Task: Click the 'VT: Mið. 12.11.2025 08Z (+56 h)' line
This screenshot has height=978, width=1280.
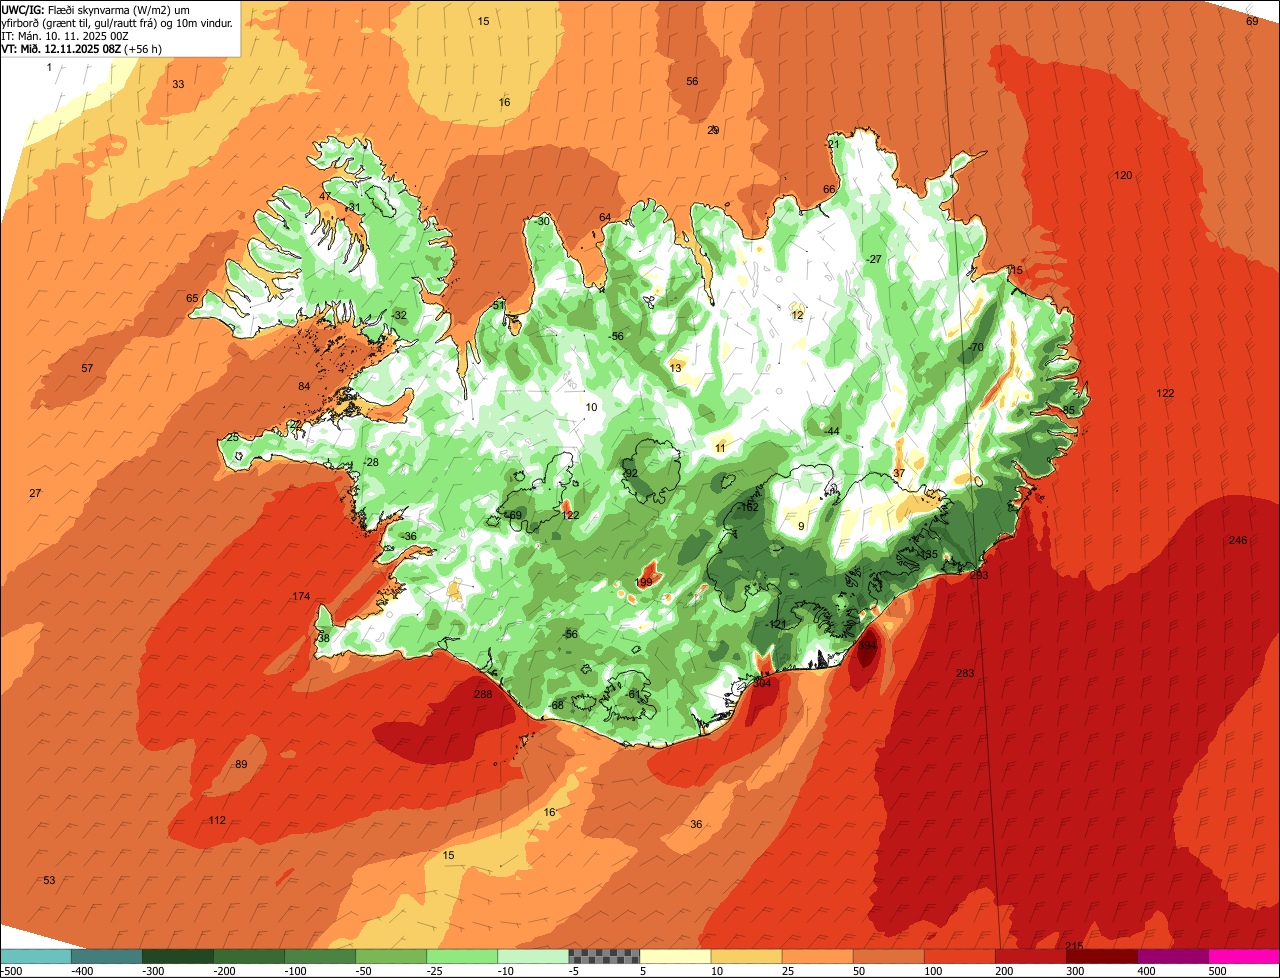Action: (82, 48)
